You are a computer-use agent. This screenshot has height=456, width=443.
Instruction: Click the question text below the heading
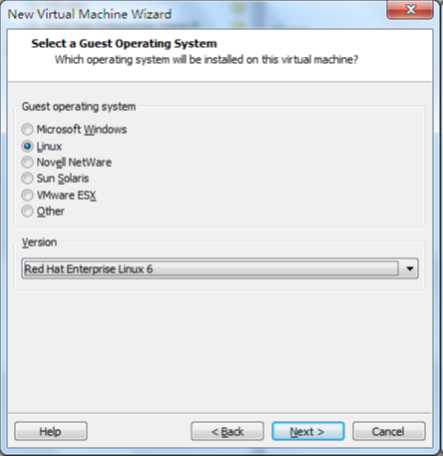[x=206, y=60]
